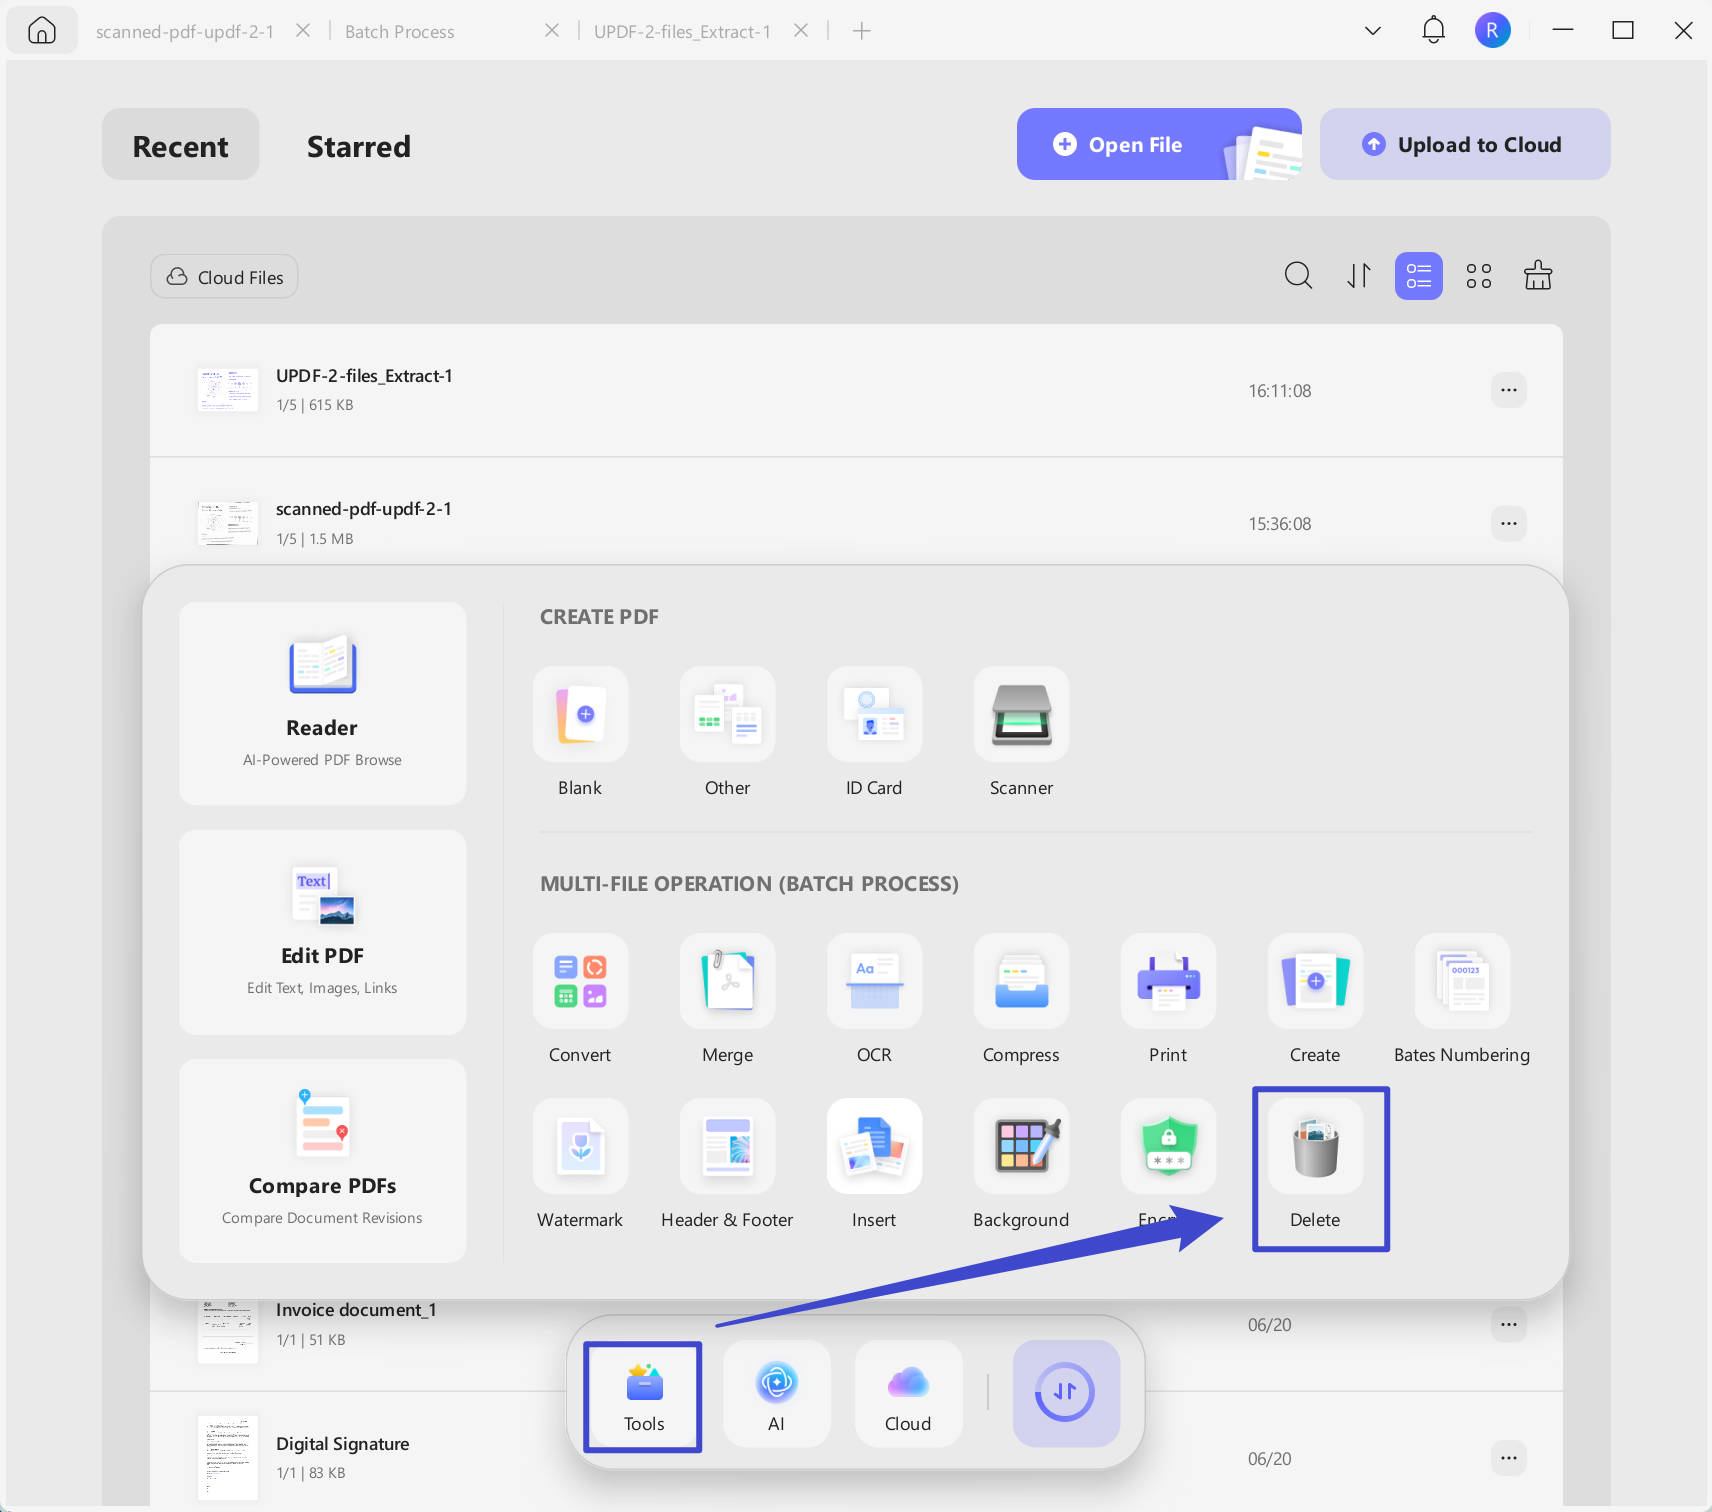
Task: Clear recent list with broom icon
Action: 1538,275
